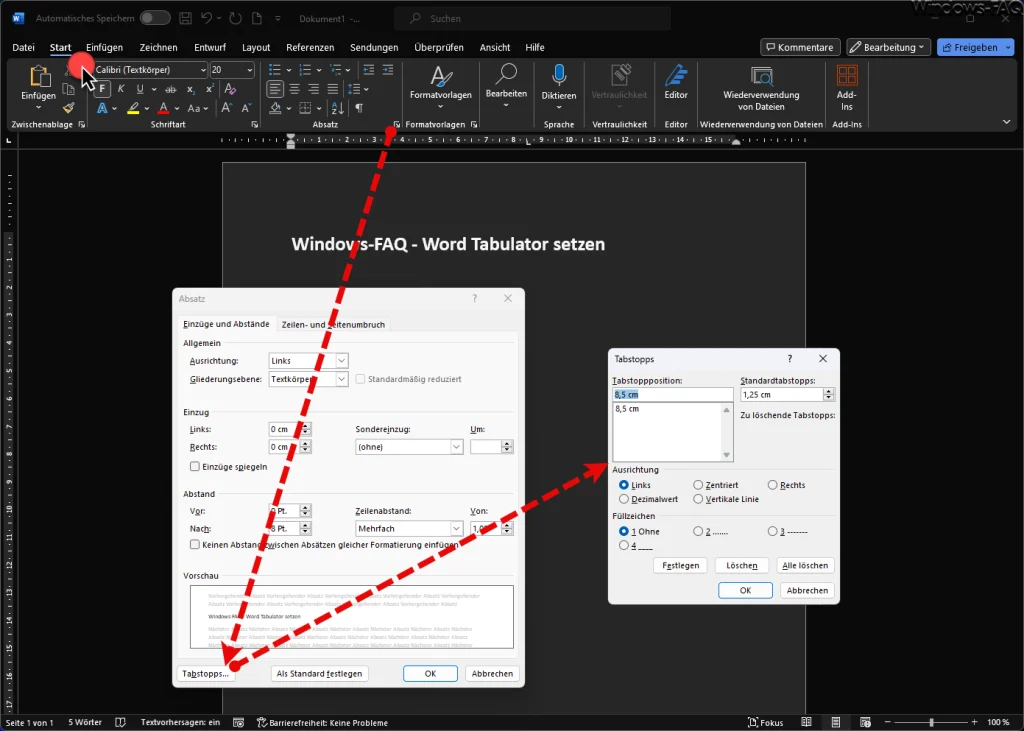This screenshot has height=731, width=1024.
Task: Open the Absatz dialog launcher
Action: pos(397,124)
